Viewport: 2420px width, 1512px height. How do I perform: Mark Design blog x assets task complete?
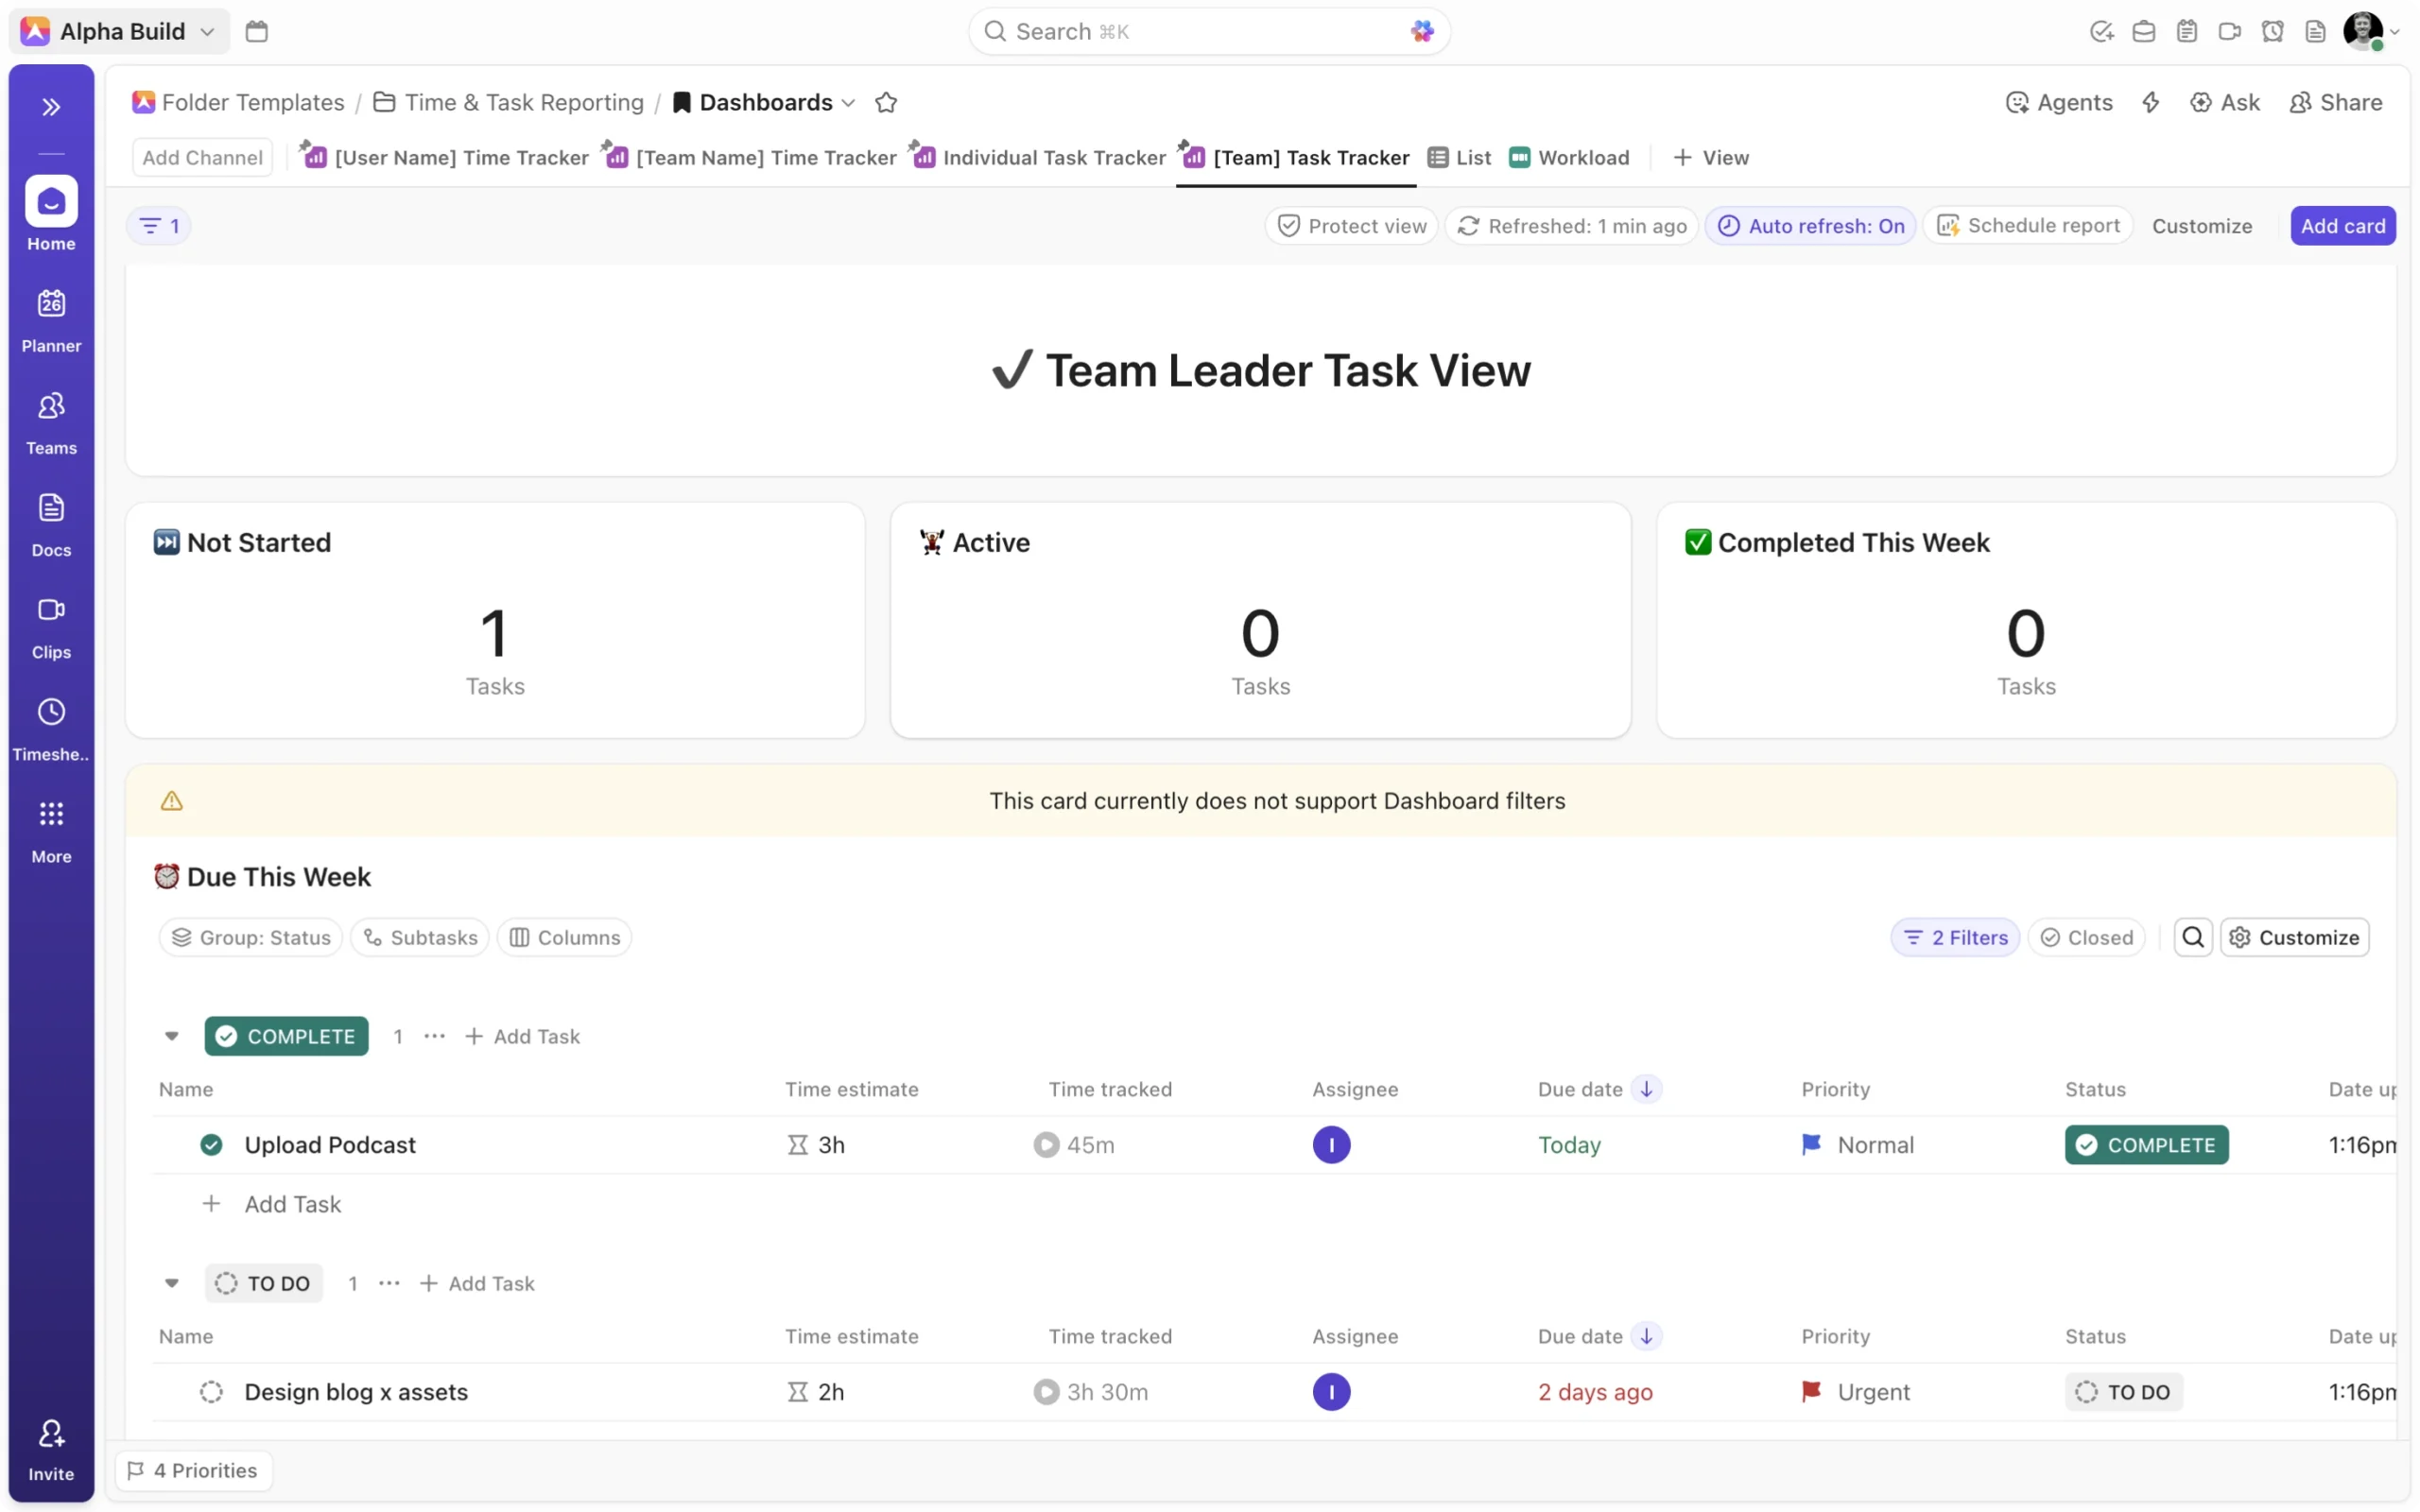point(211,1391)
